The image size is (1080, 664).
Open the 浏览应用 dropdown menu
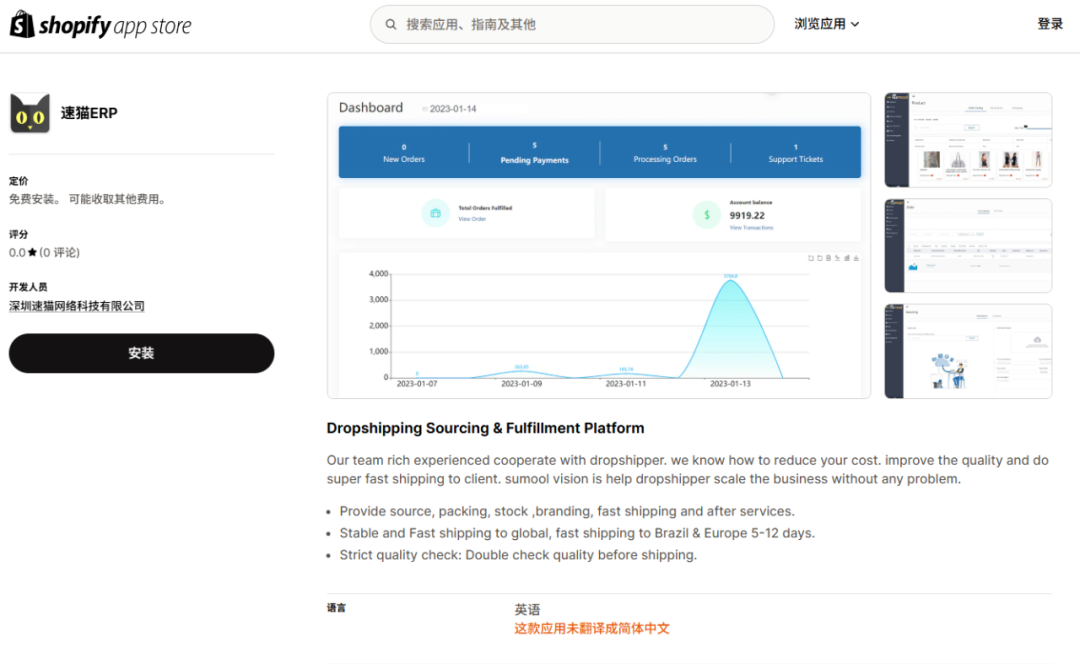[x=827, y=24]
